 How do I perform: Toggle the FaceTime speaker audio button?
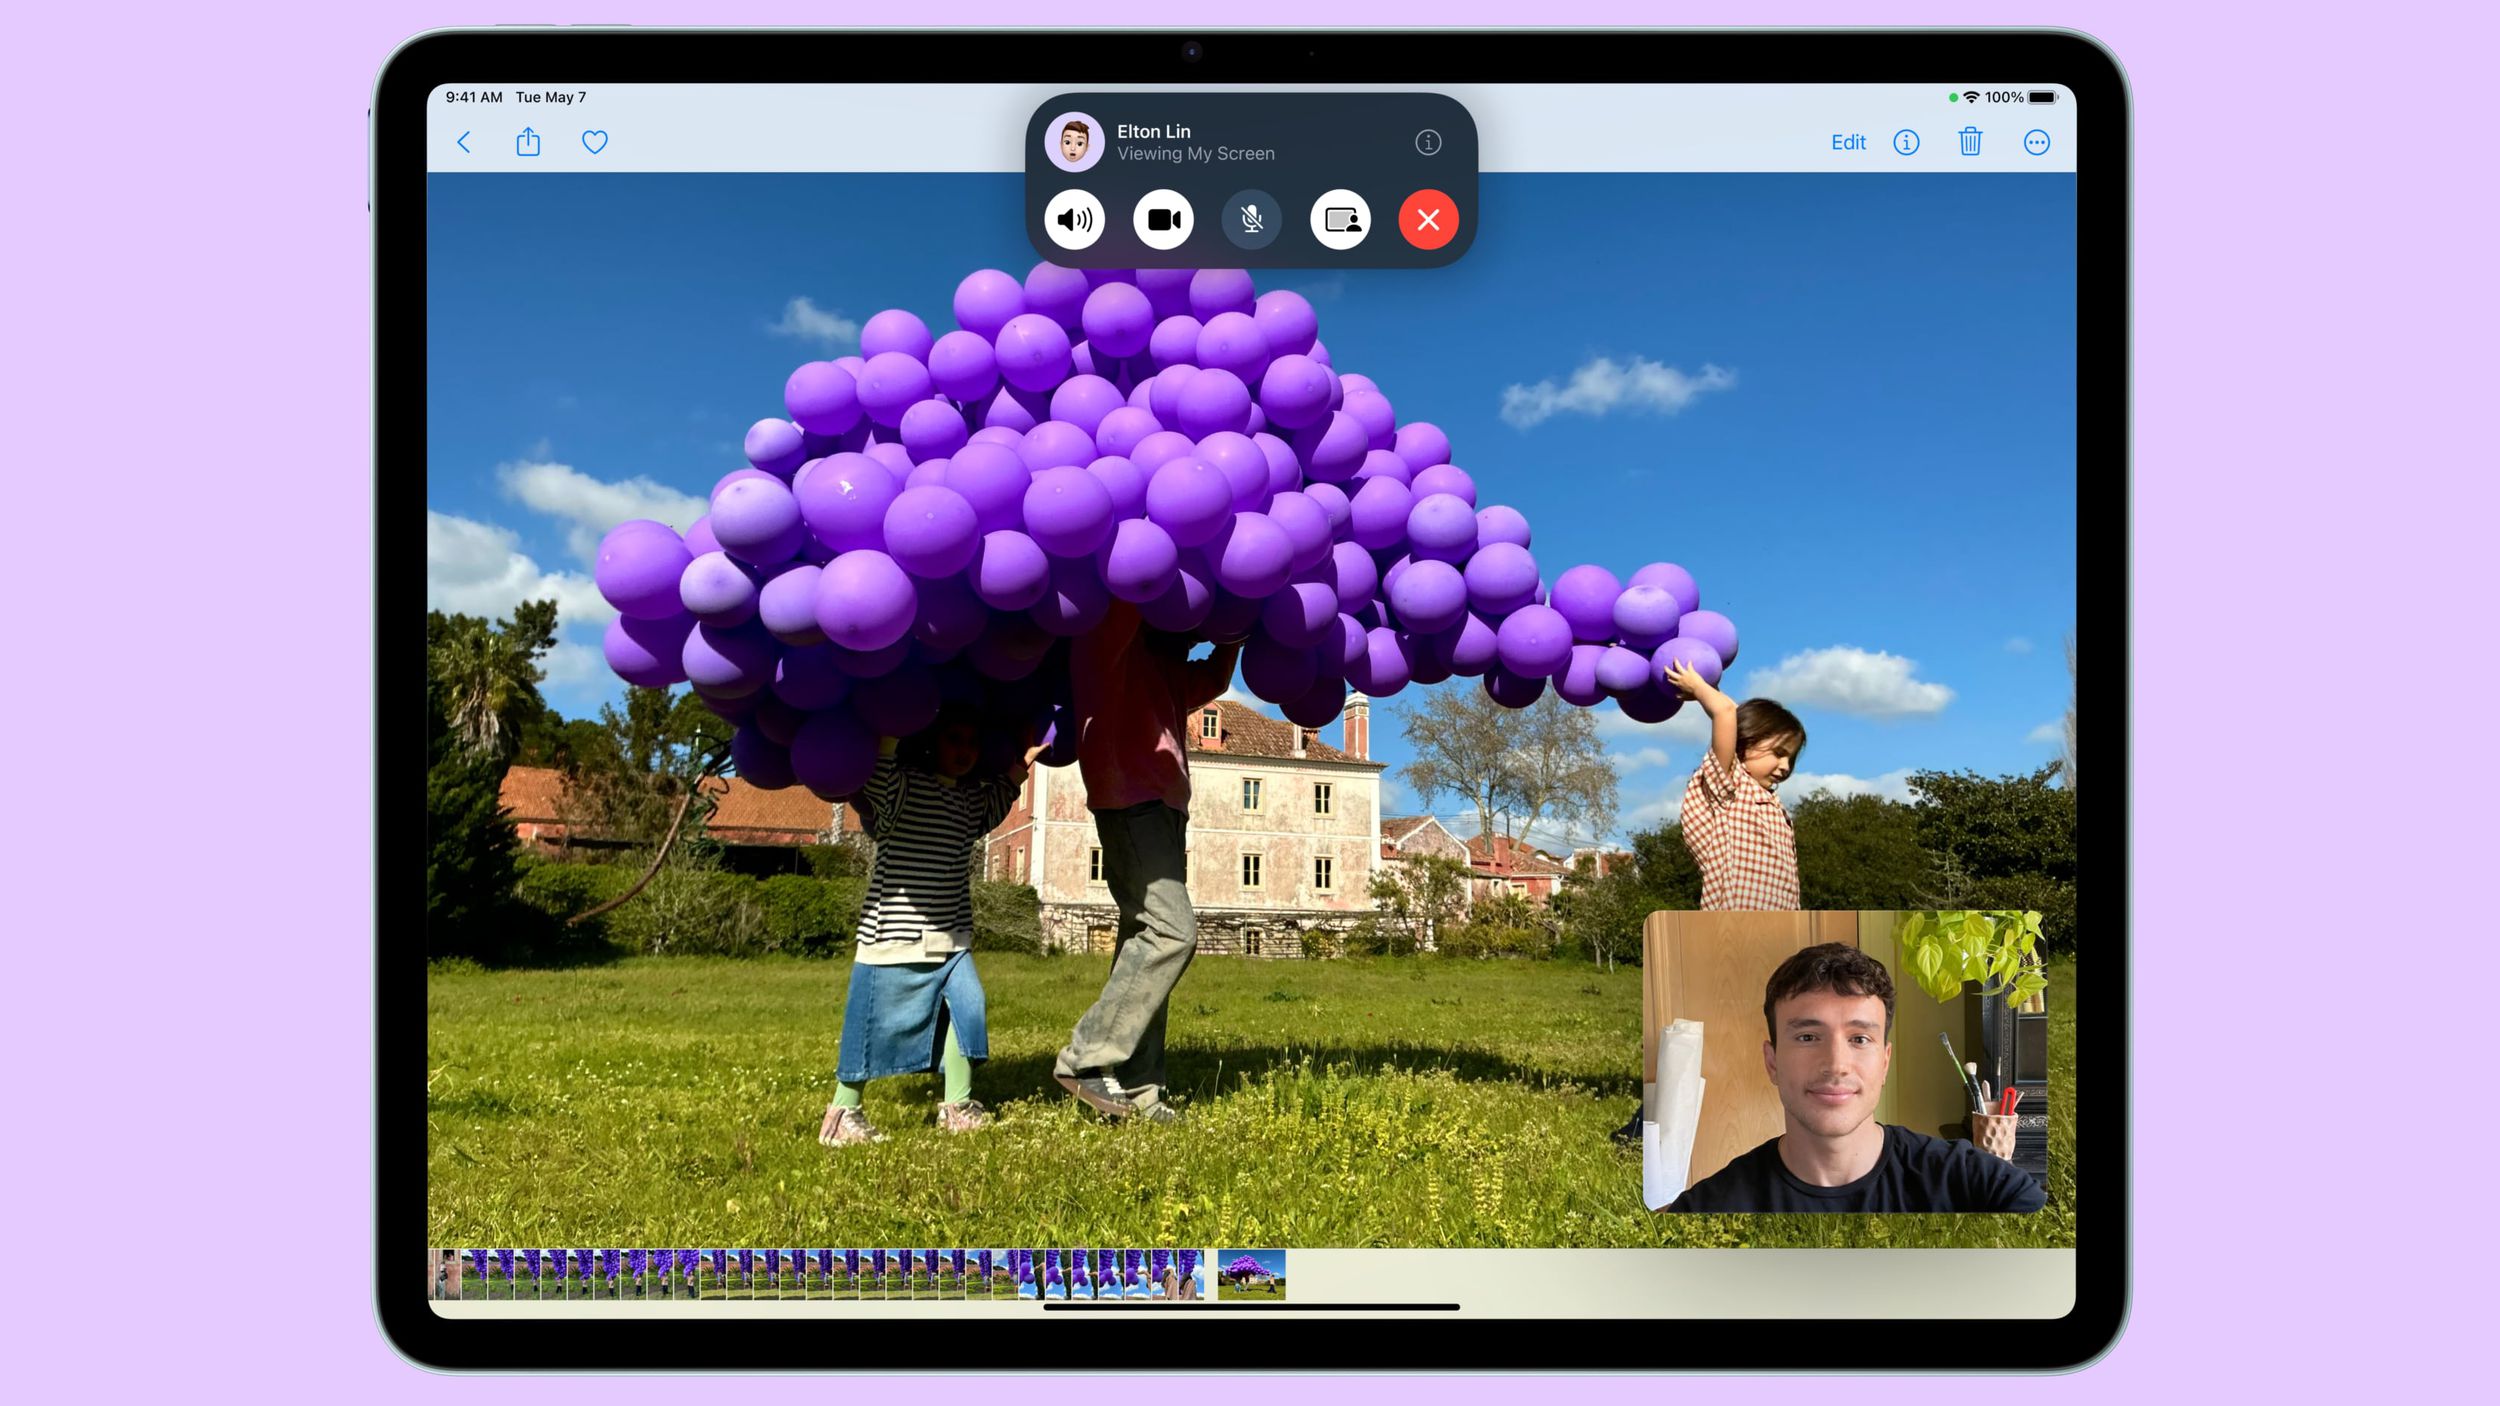1075,219
